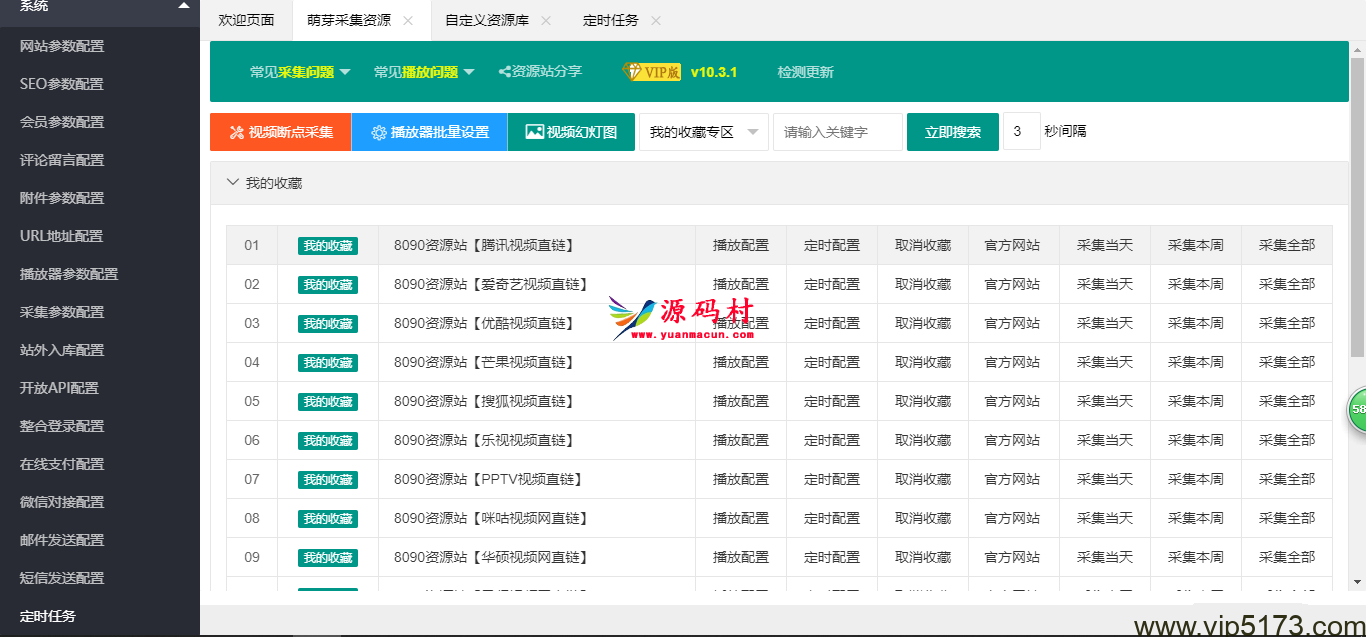Click the VIP版 diamond badge
The width and height of the screenshot is (1366, 637).
click(x=652, y=72)
